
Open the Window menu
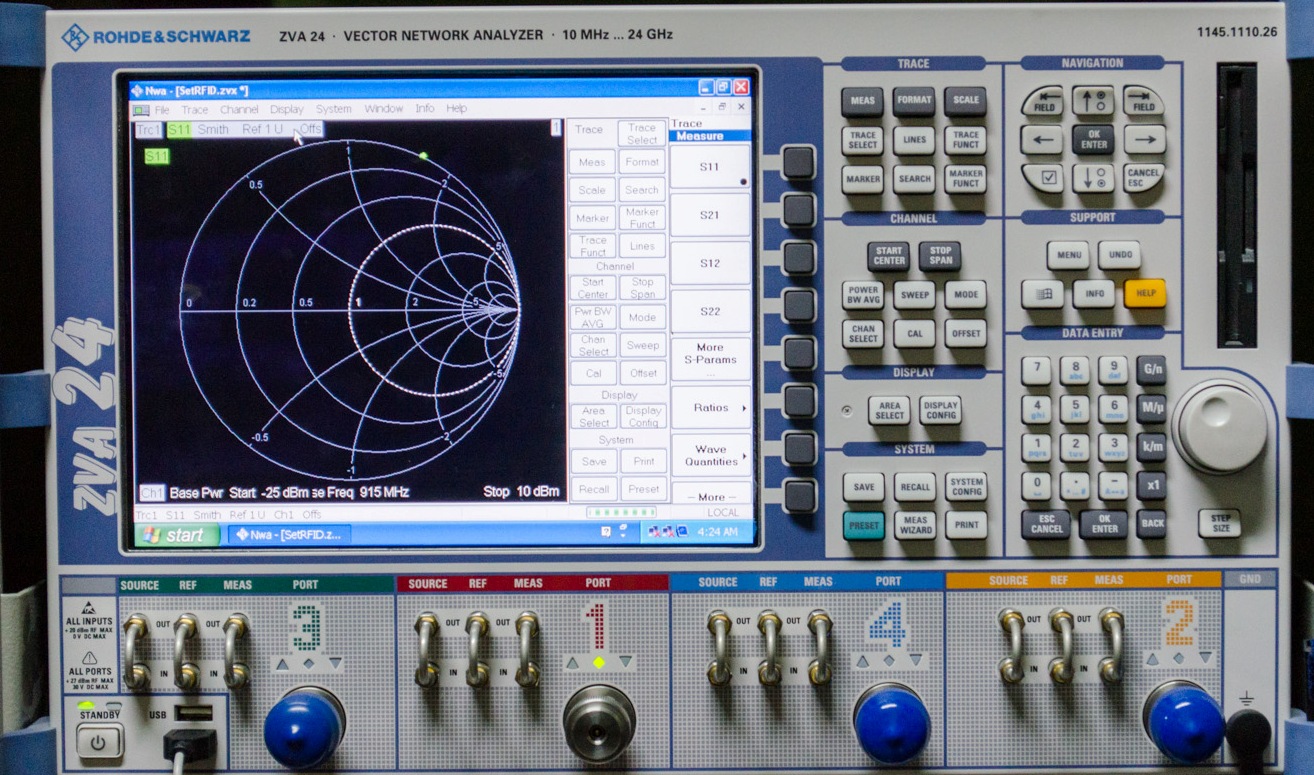click(384, 109)
